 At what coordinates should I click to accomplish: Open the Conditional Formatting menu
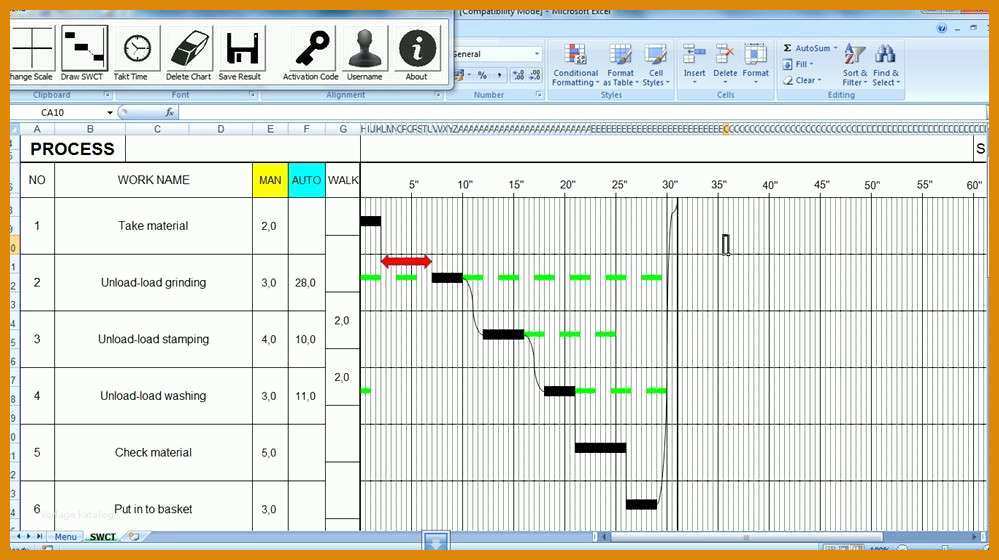[575, 64]
